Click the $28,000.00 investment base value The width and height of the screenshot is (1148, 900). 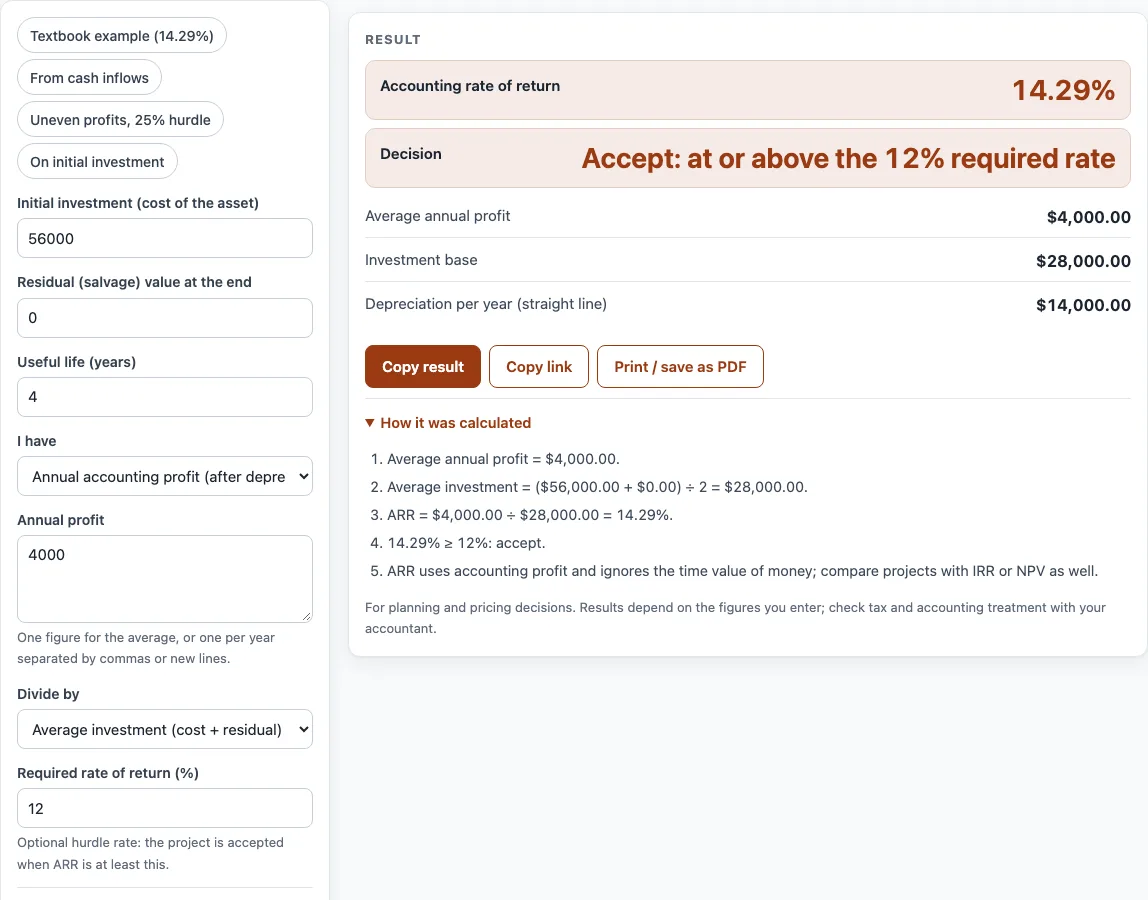1084,261
